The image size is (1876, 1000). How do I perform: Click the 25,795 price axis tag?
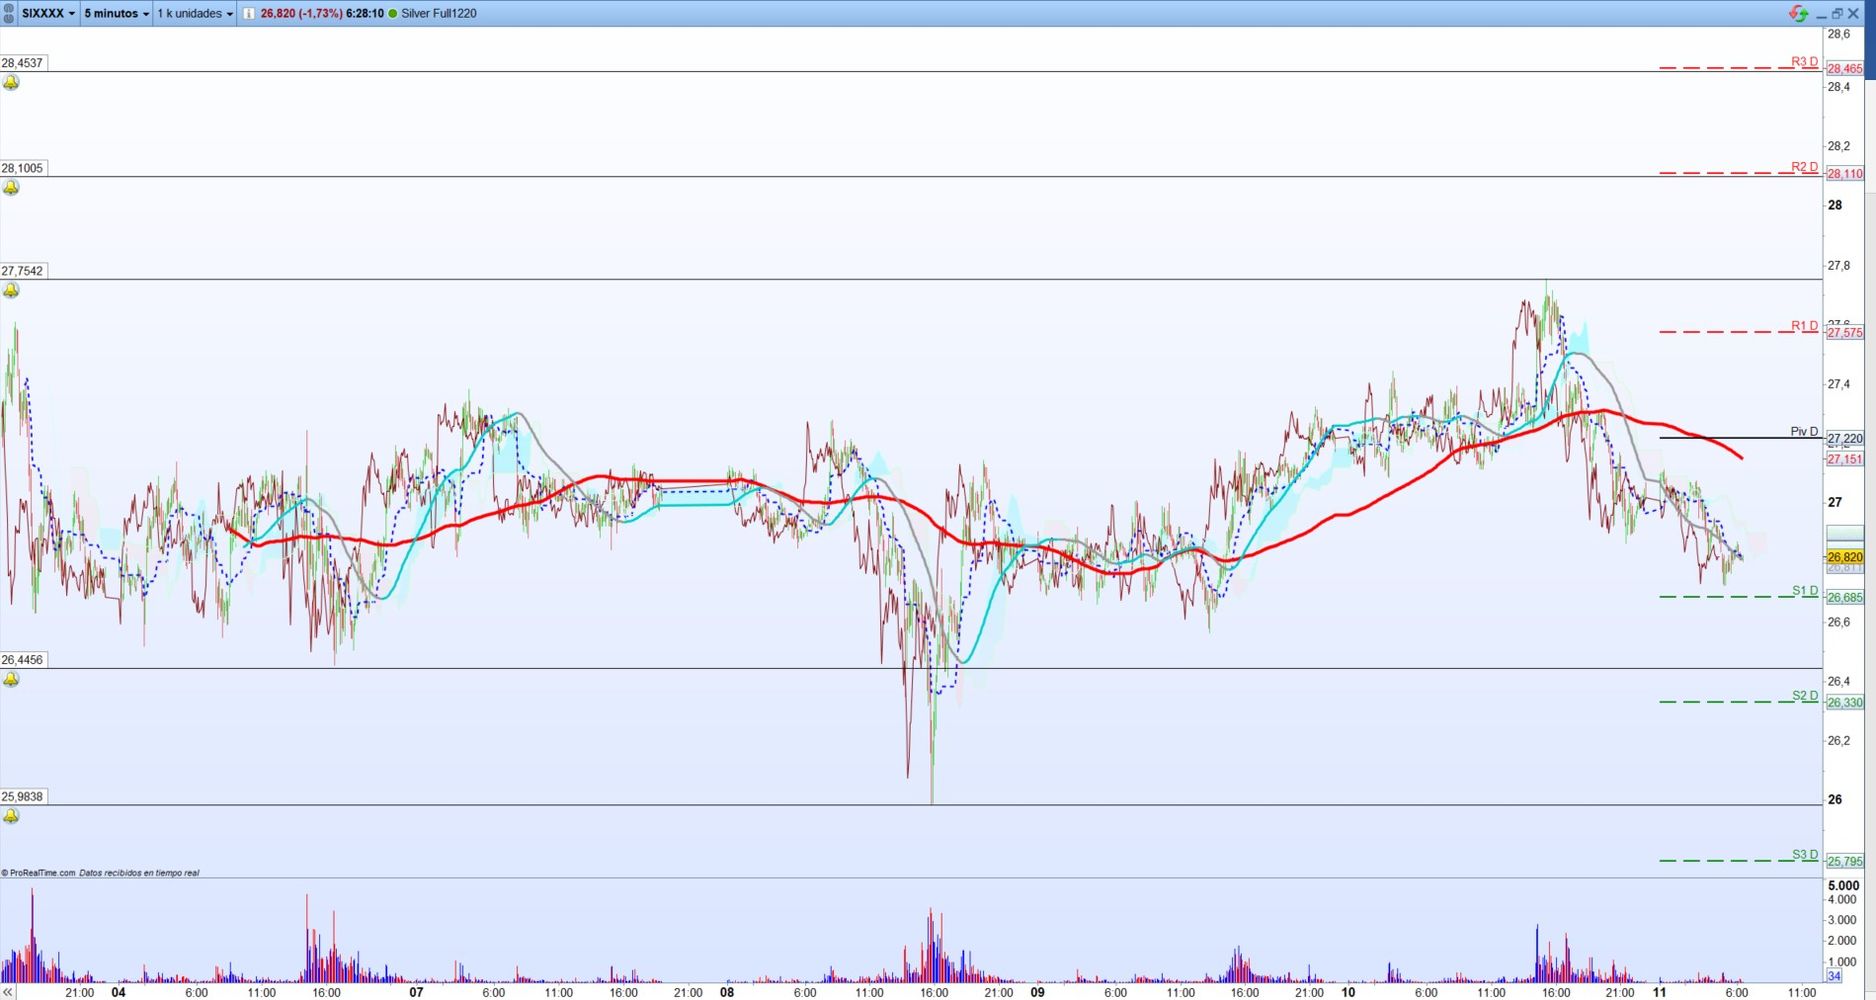(x=1845, y=862)
